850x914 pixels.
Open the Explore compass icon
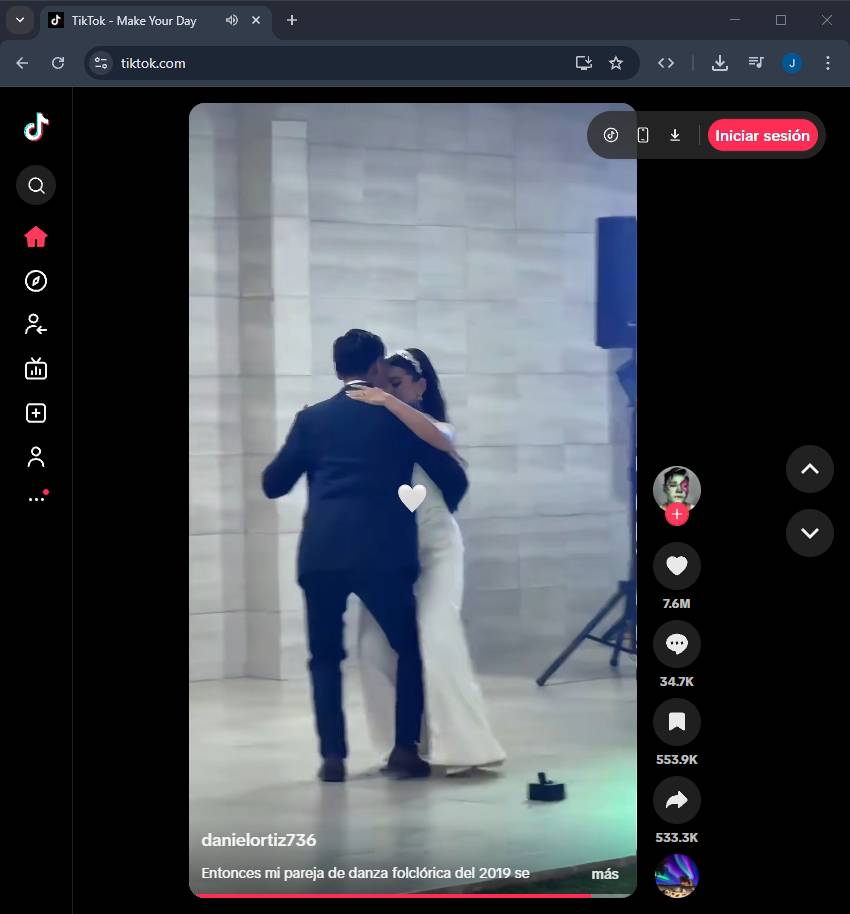coord(36,281)
